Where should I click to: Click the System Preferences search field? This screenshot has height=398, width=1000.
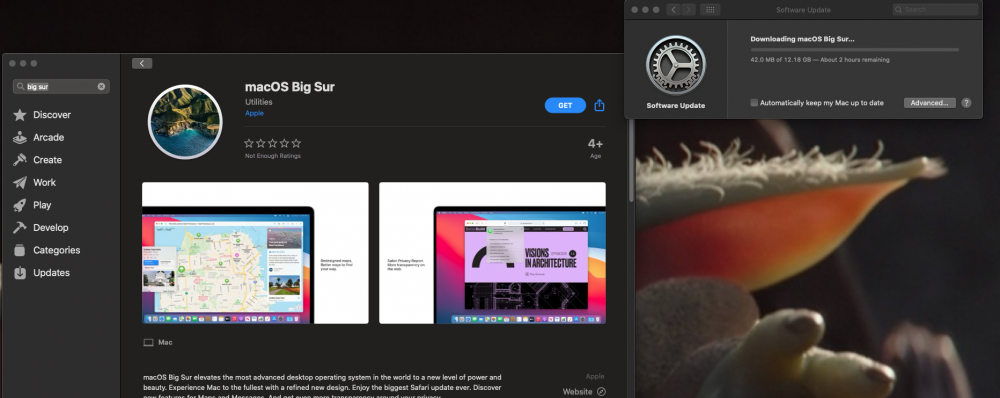[935, 10]
